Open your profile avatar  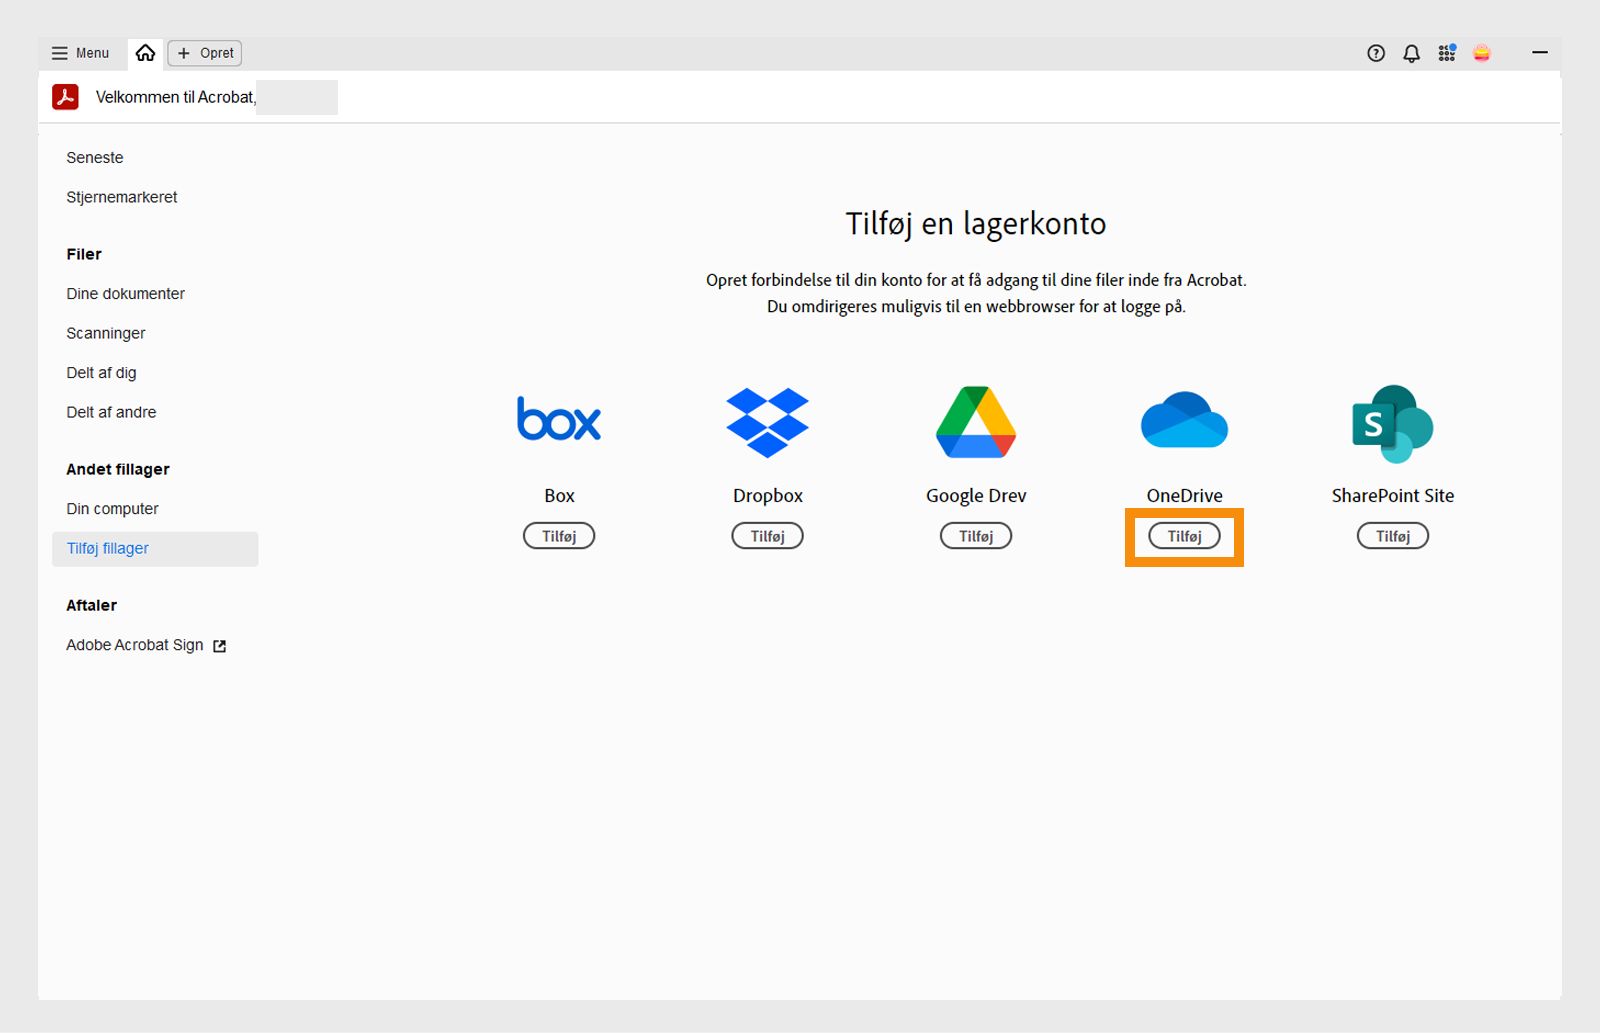point(1482,53)
